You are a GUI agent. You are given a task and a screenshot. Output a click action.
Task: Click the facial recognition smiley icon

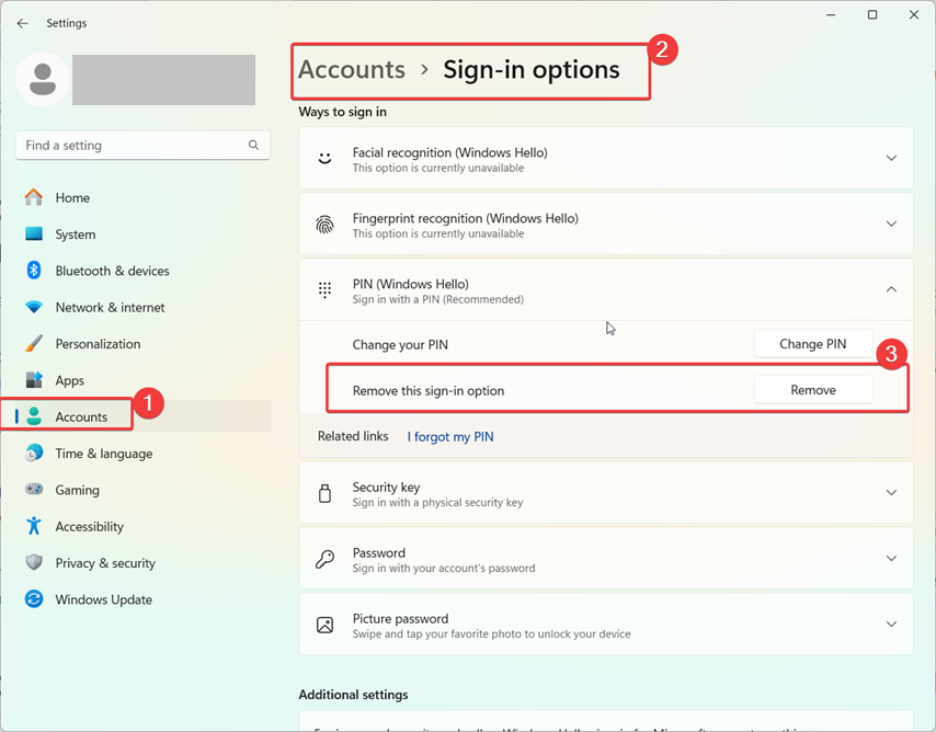pos(325,158)
